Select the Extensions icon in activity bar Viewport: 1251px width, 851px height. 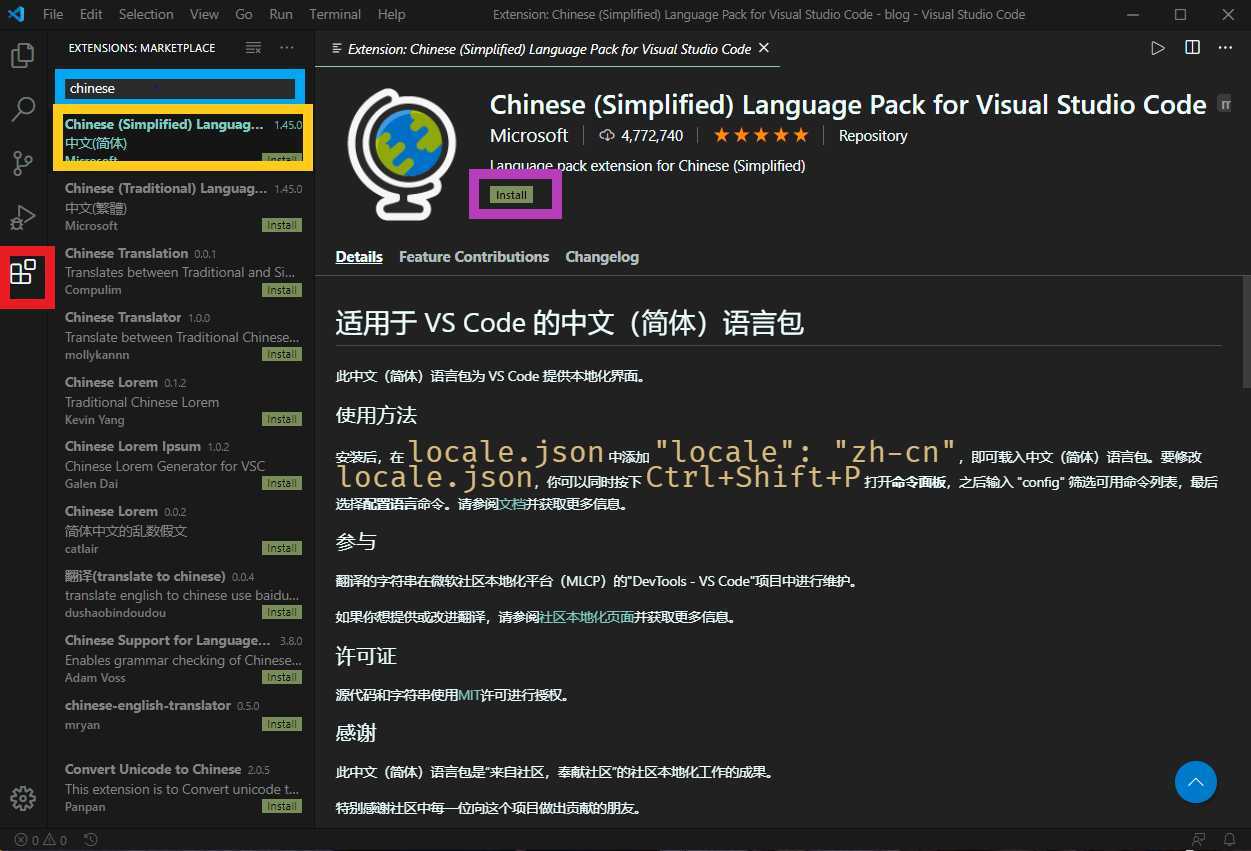click(x=23, y=271)
